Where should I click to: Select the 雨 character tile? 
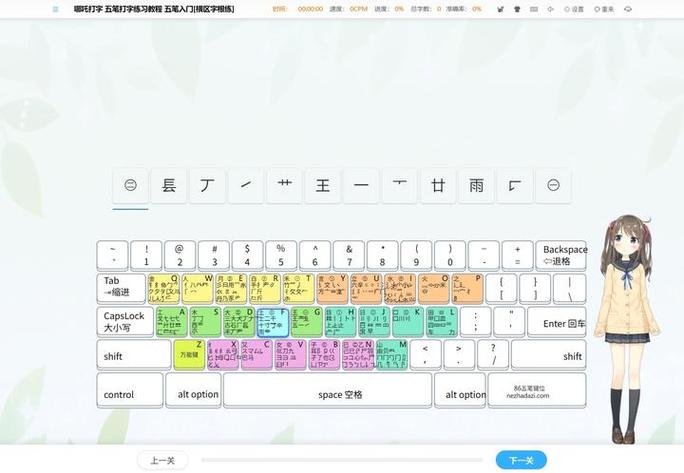pyautogui.click(x=476, y=185)
